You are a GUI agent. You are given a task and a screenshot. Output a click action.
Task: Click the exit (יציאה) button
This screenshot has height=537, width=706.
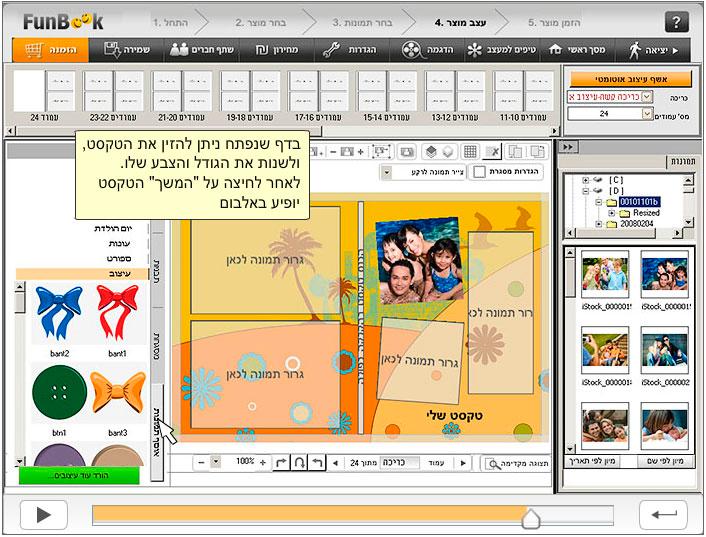(653, 50)
